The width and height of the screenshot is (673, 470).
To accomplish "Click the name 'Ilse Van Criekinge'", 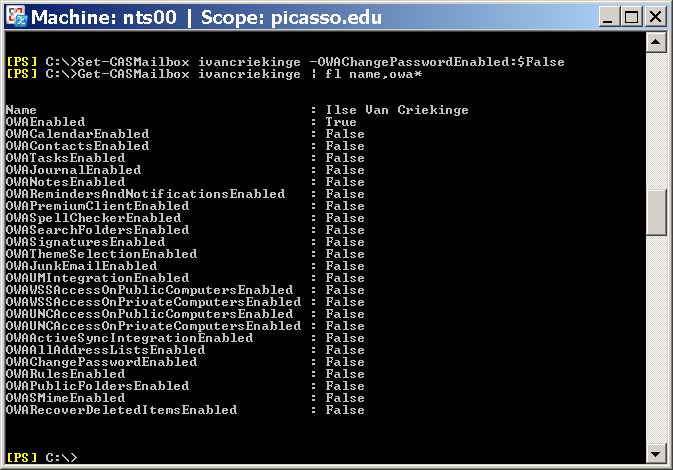I will tap(397, 110).
